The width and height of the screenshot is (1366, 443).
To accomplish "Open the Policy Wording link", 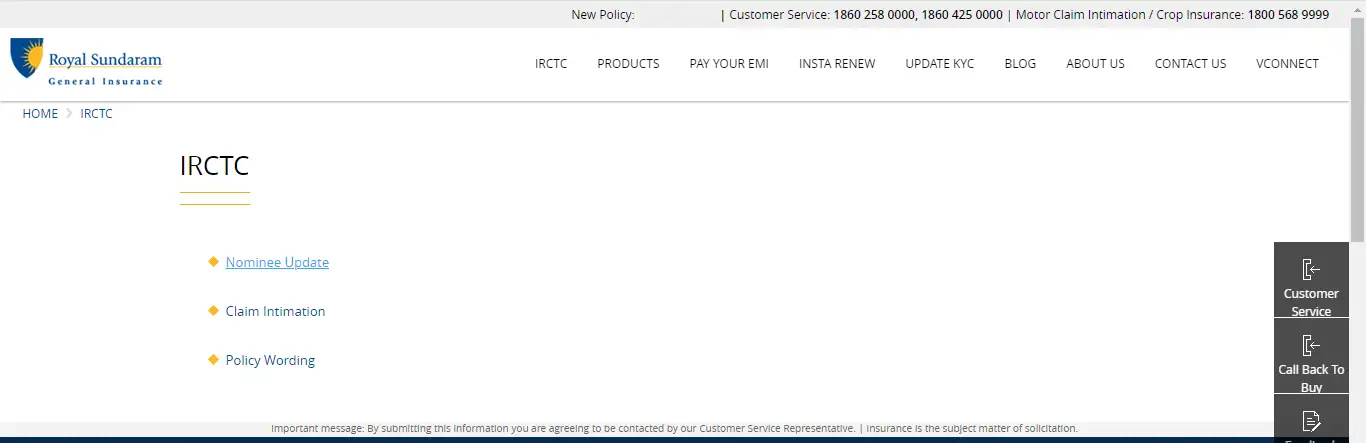I will (x=270, y=360).
